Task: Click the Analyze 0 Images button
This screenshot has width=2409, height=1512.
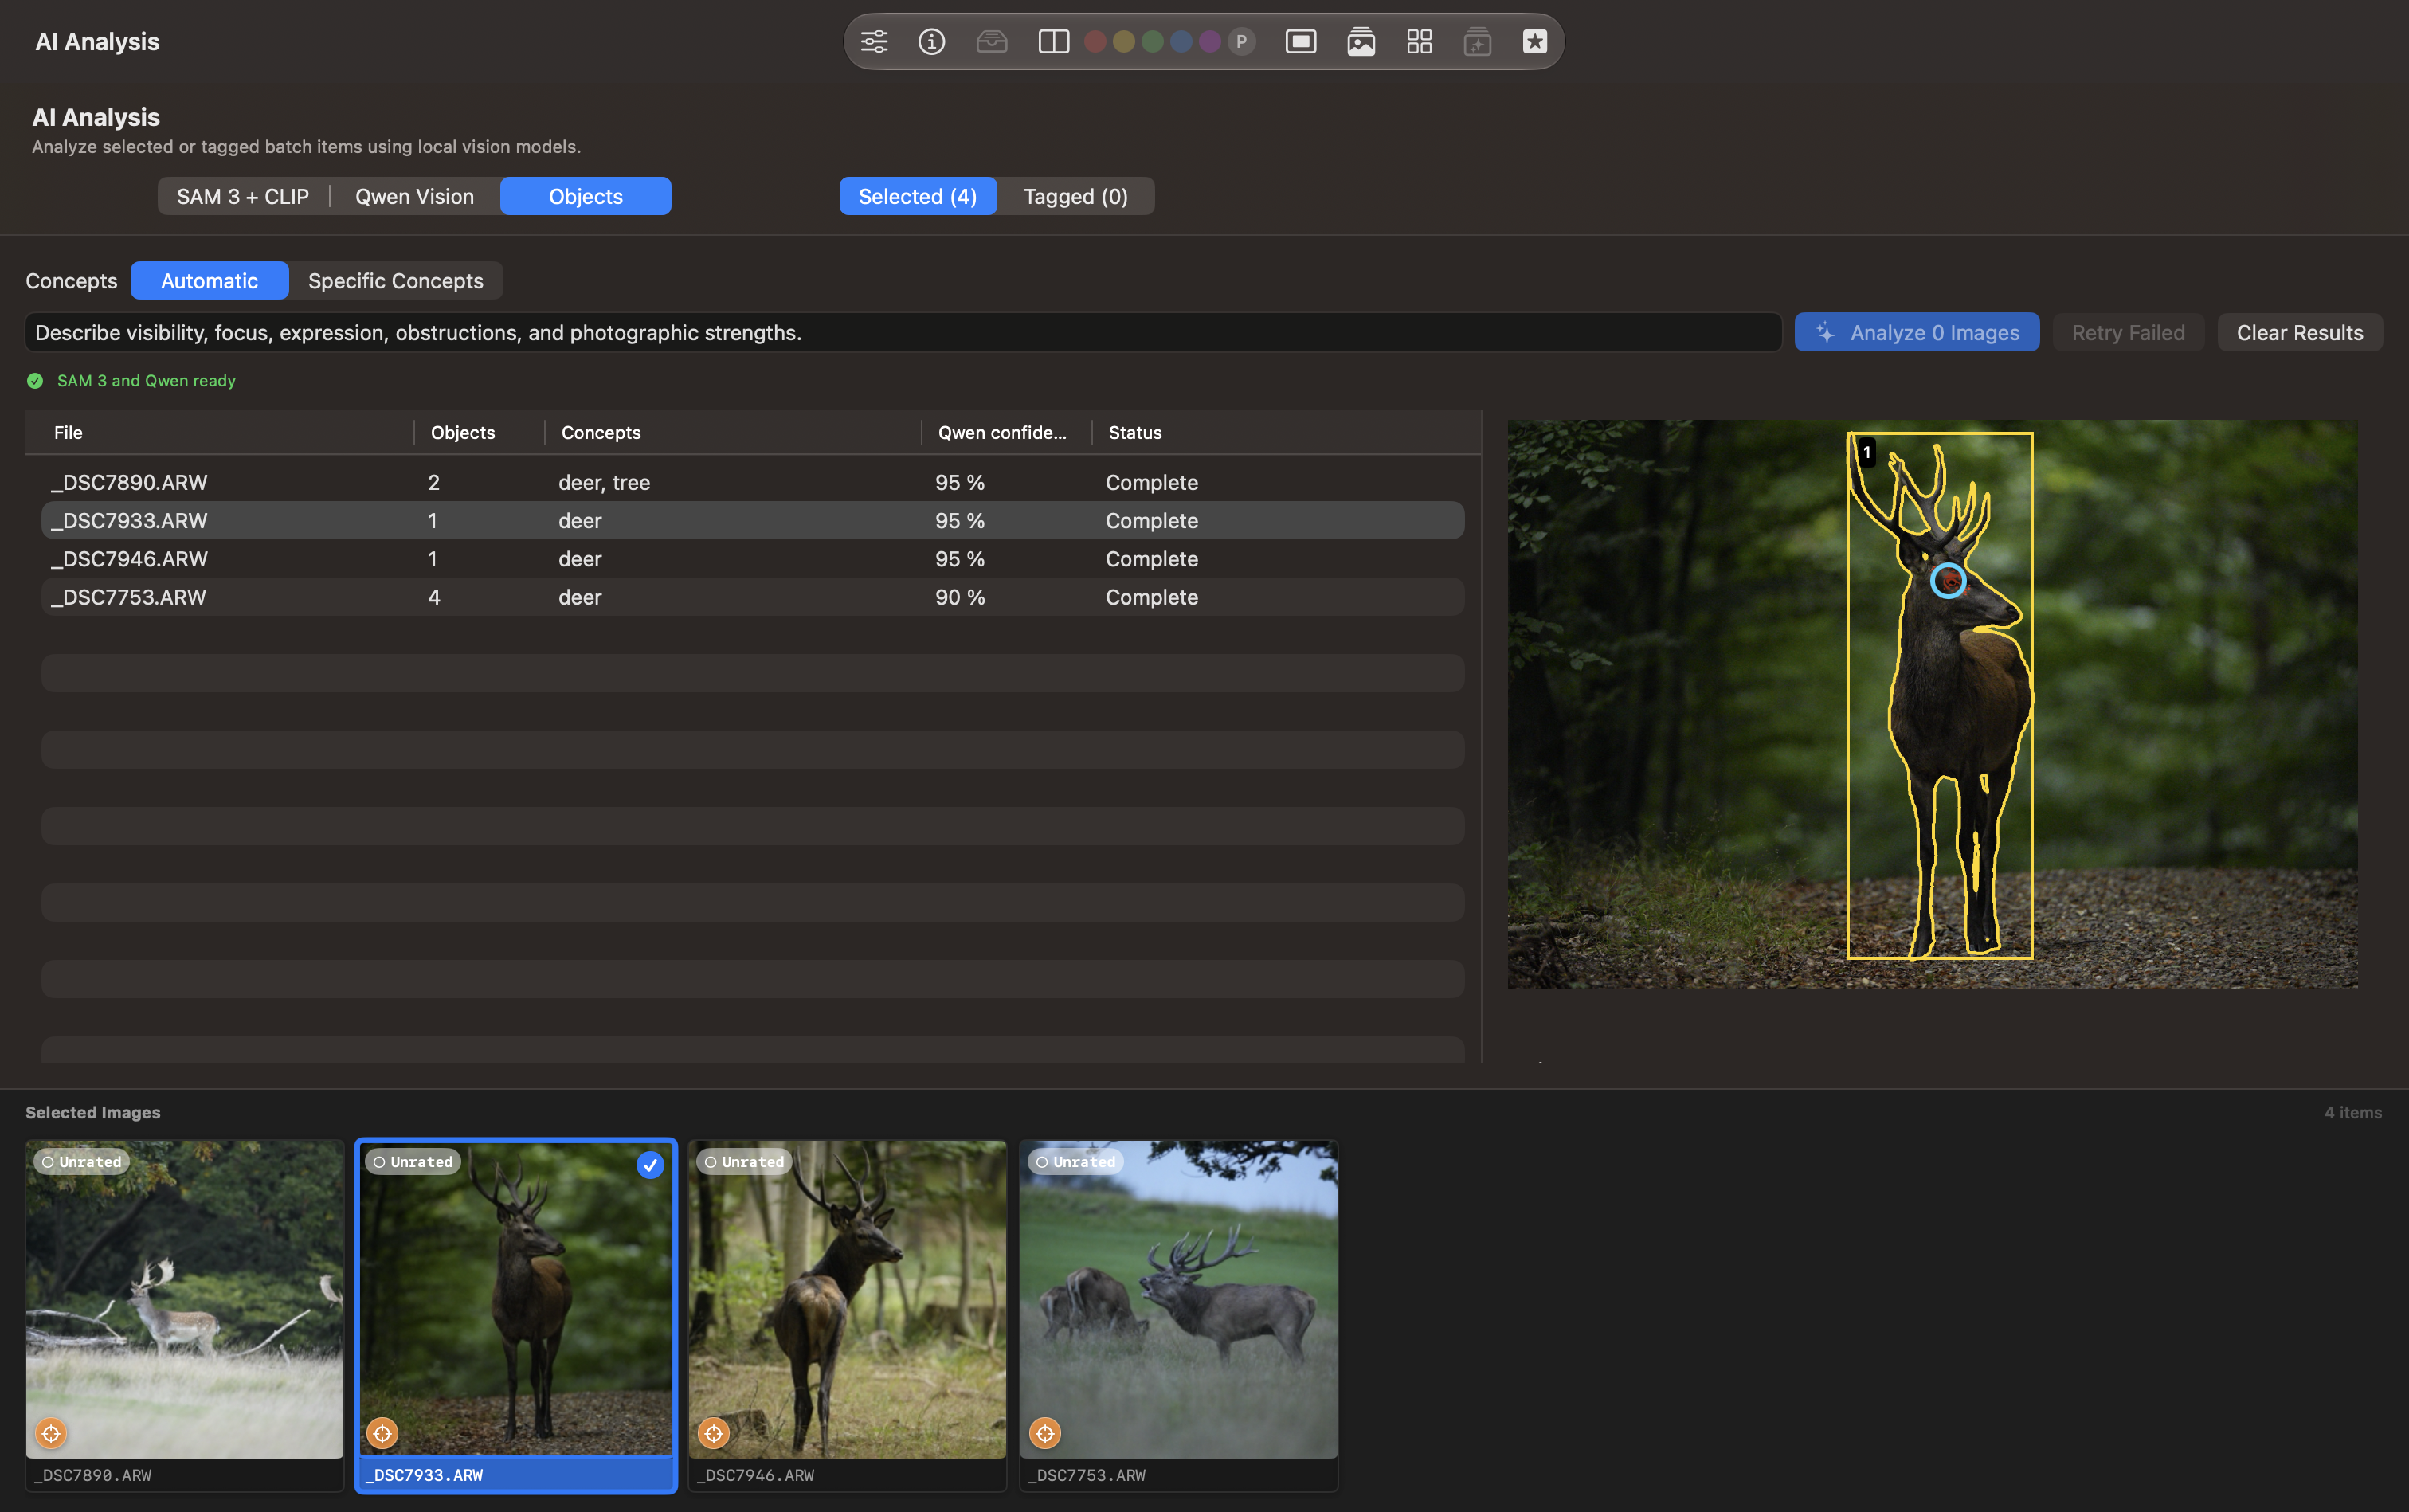Action: click(1917, 332)
